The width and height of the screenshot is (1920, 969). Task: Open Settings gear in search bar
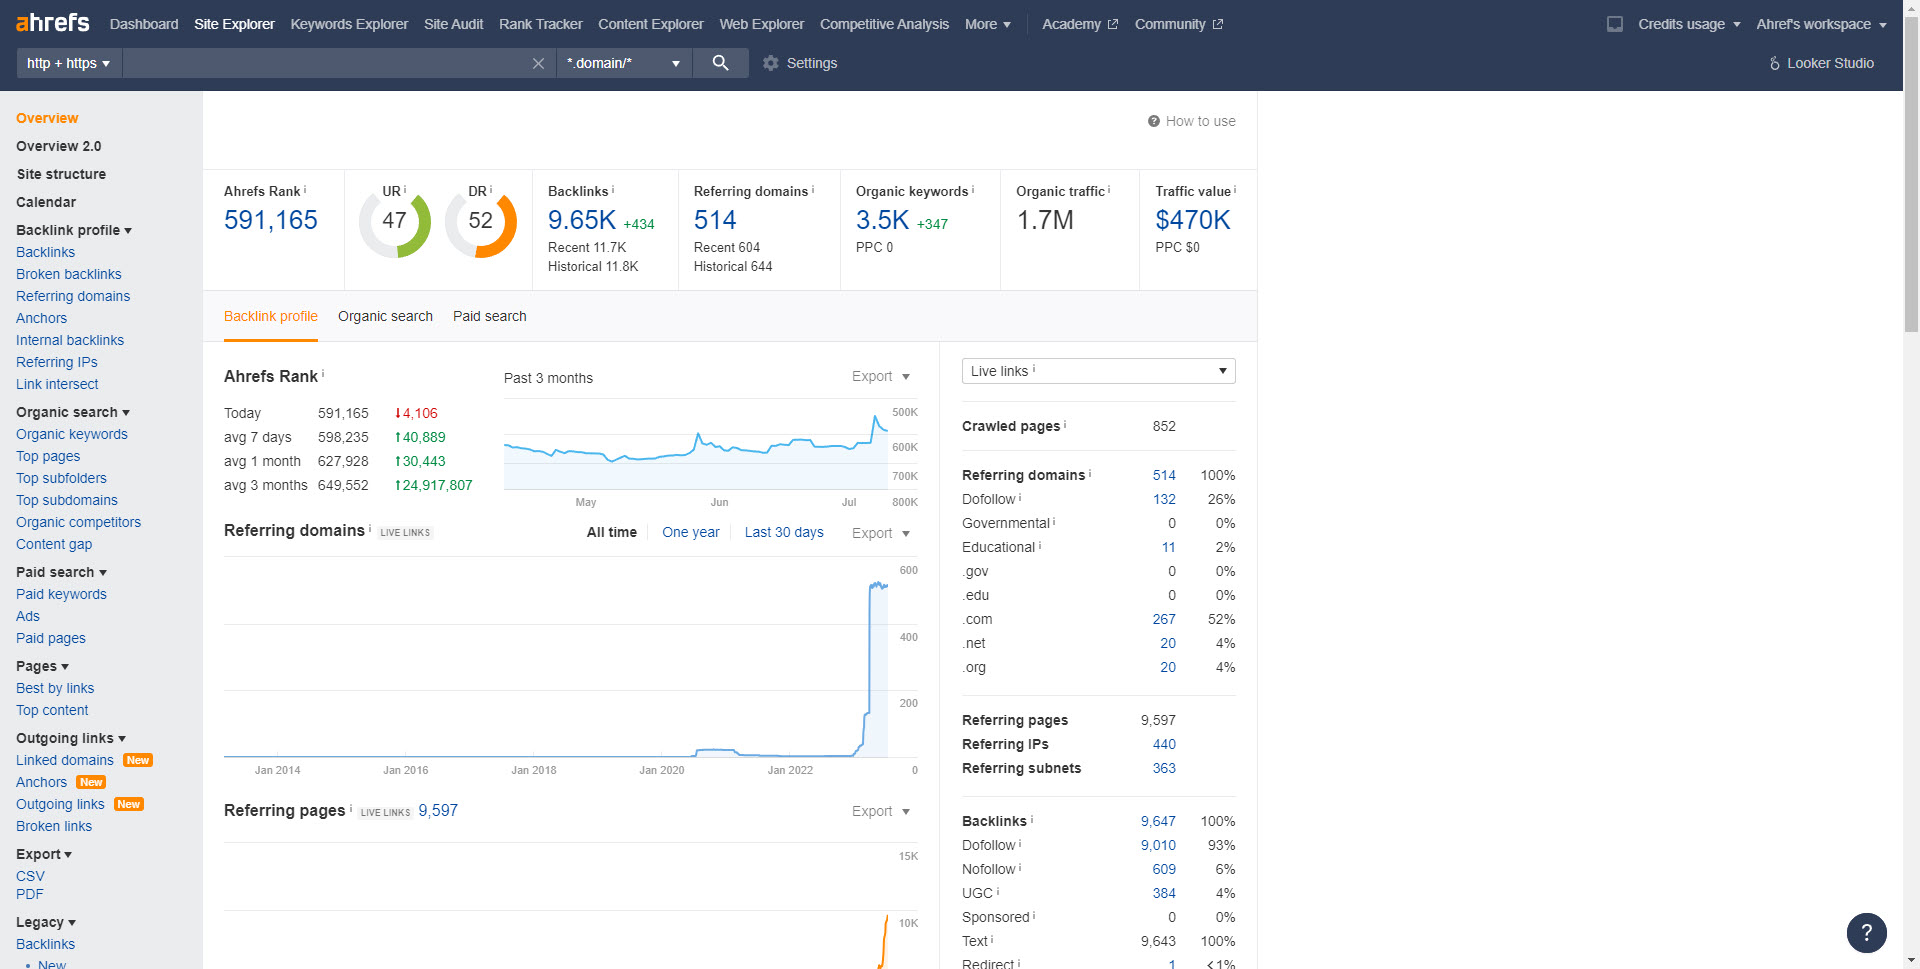tap(800, 63)
